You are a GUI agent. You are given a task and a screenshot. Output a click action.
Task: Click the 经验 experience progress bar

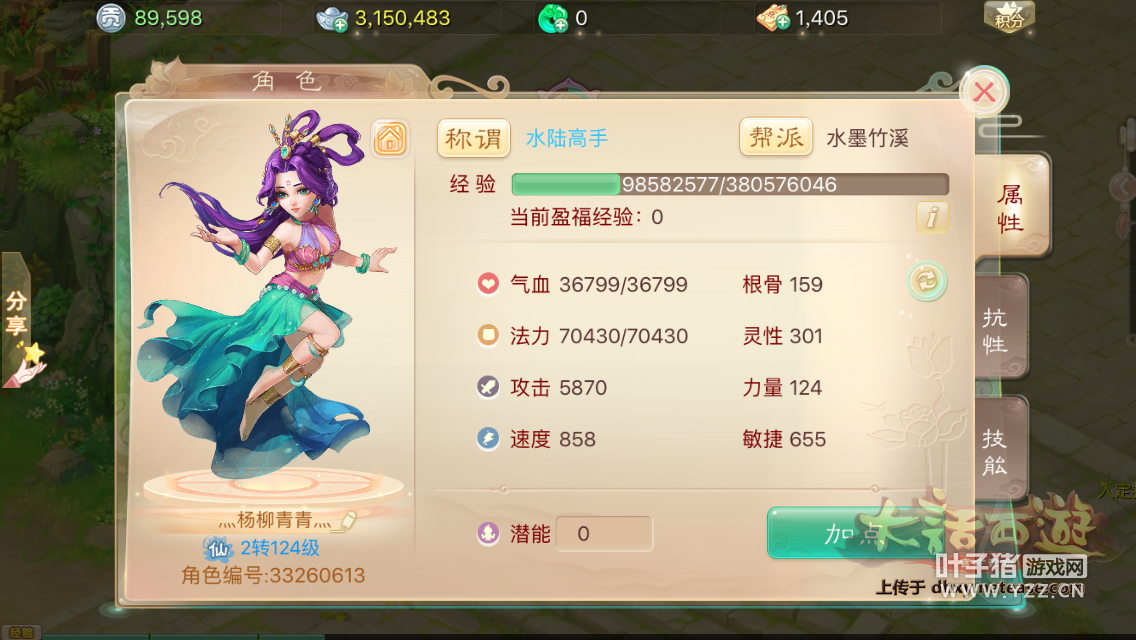(x=730, y=184)
